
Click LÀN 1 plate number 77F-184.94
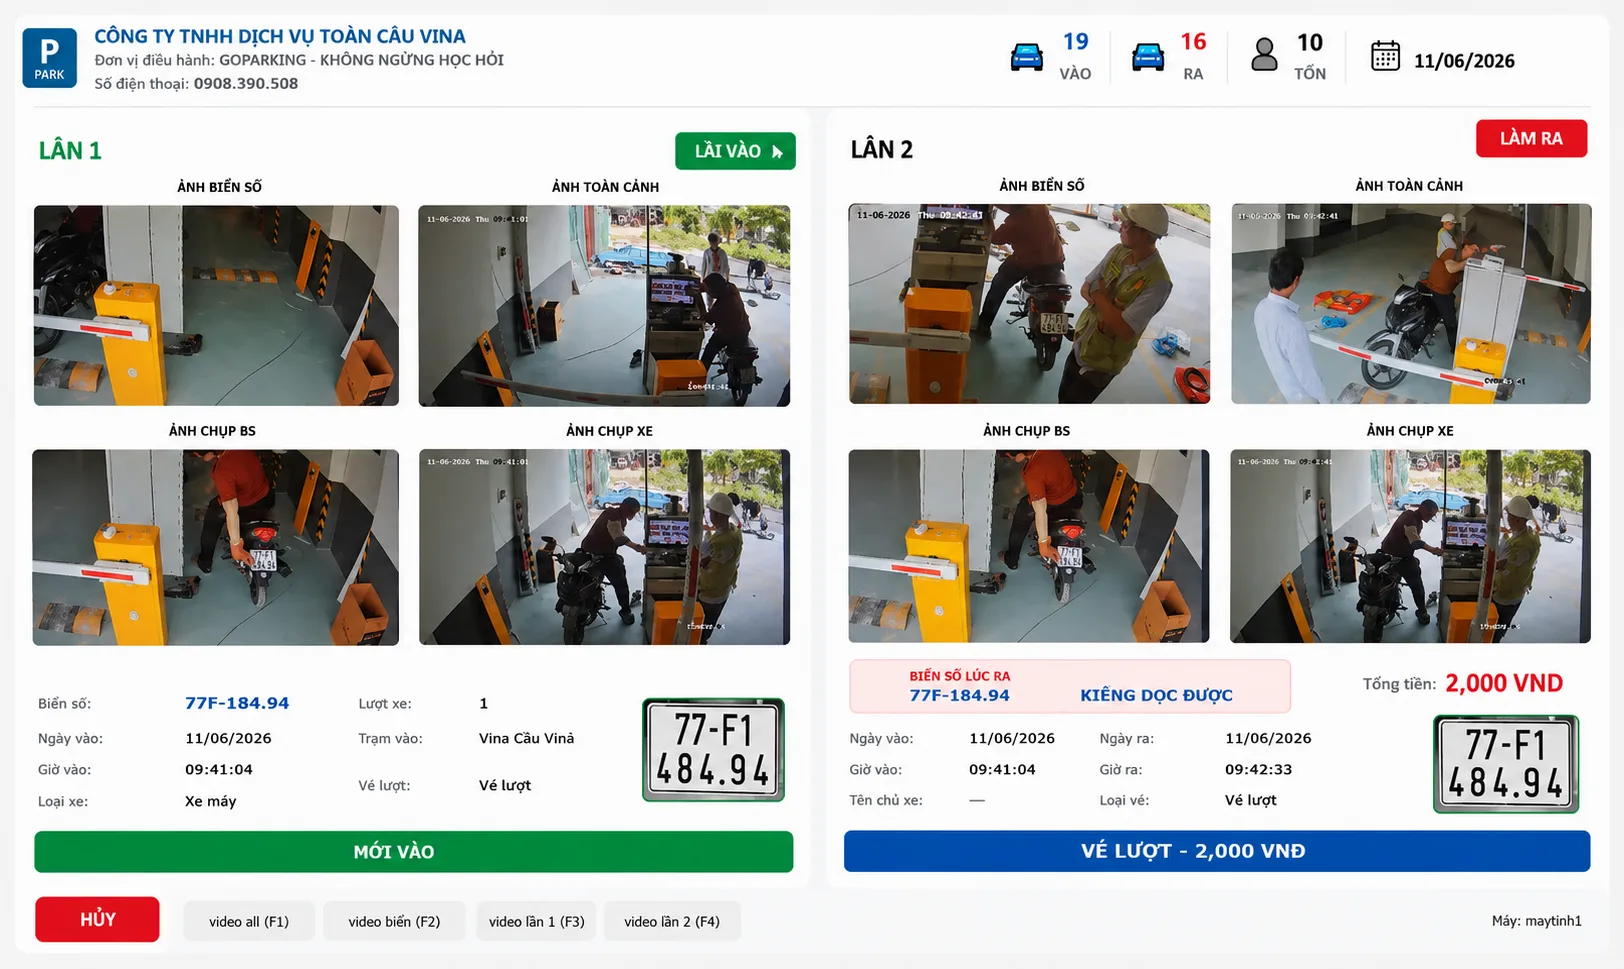coord(237,703)
